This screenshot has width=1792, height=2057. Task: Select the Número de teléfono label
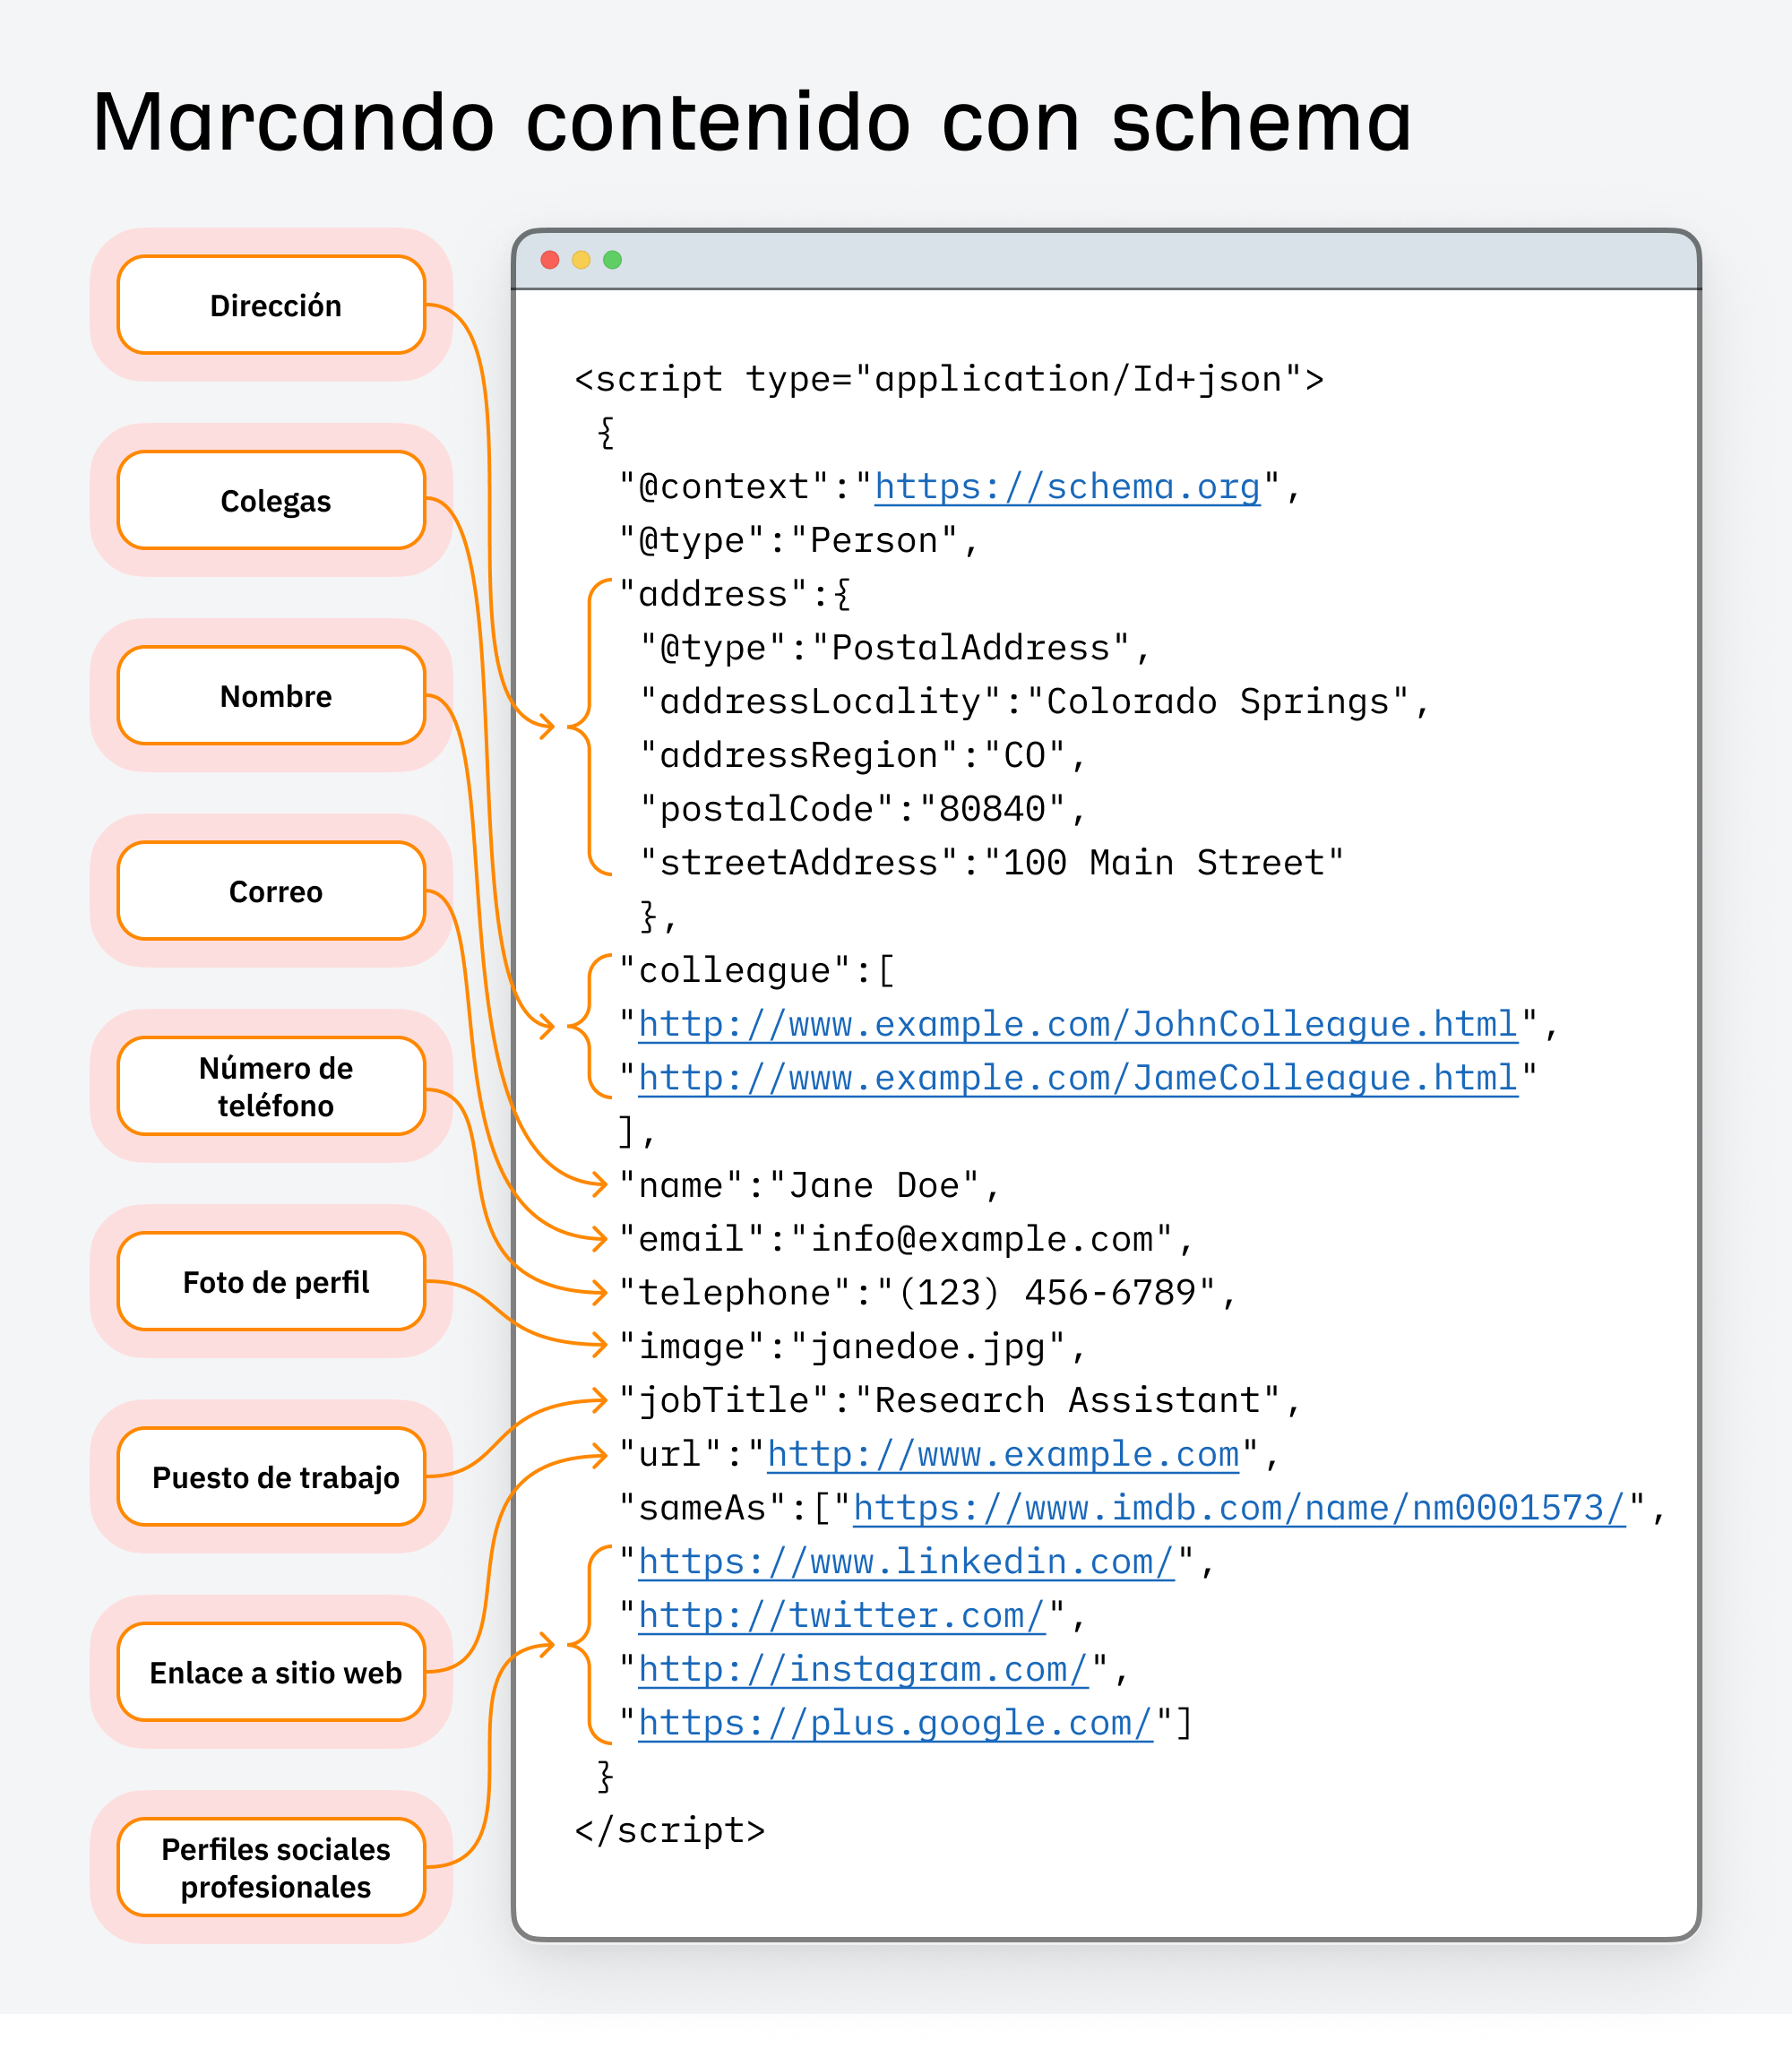[273, 1087]
